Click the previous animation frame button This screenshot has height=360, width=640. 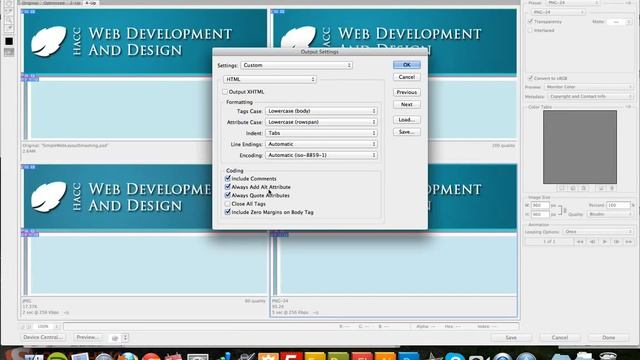[592, 242]
